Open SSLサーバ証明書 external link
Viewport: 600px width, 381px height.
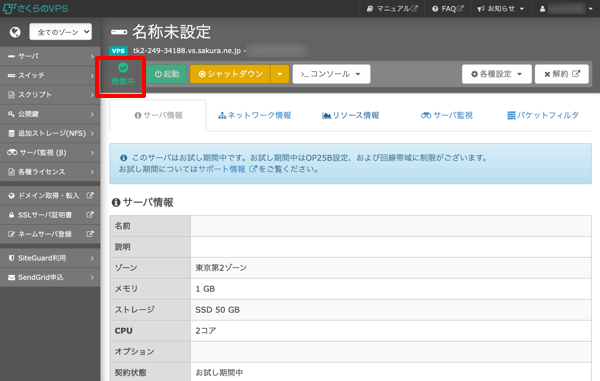point(50,215)
